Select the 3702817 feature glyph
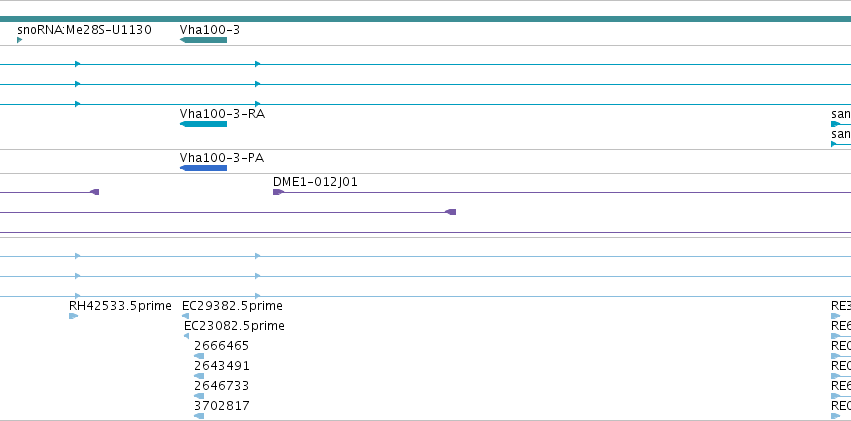The height and width of the screenshot is (421, 851). (199, 416)
